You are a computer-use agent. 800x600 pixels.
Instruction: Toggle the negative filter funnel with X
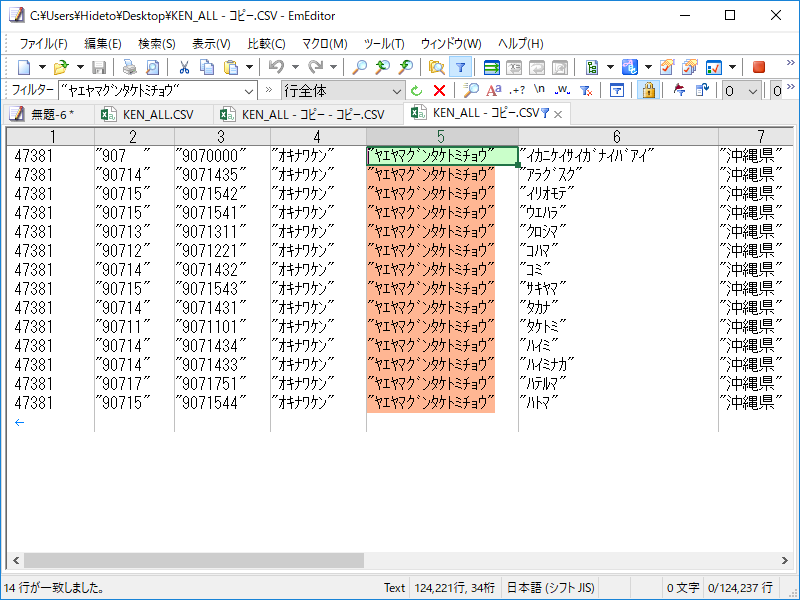coord(586,91)
